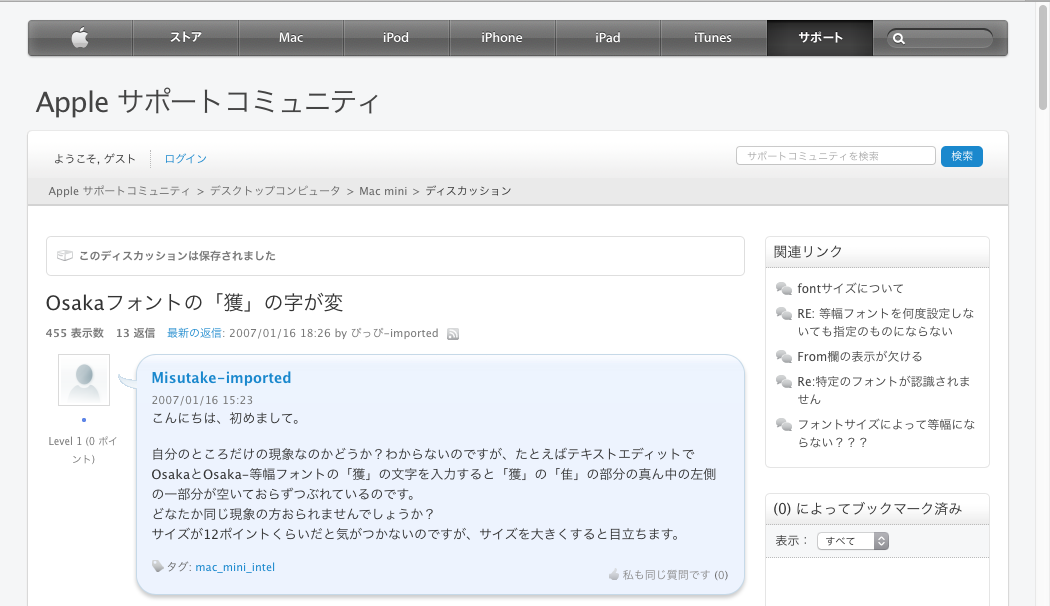The image size is (1050, 606).
Task: Select the サポート navigation tab
Action: click(x=820, y=37)
